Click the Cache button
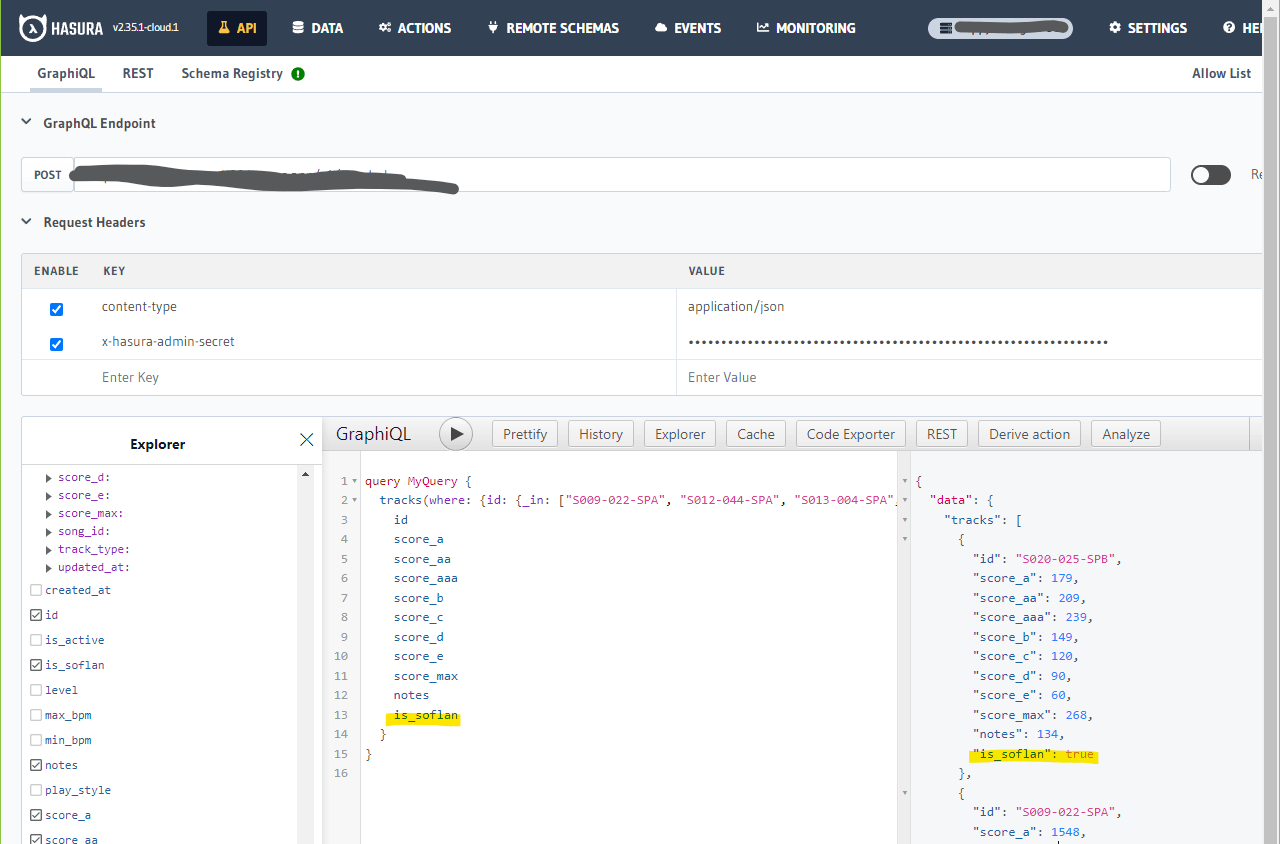This screenshot has height=844, width=1280. pos(756,434)
